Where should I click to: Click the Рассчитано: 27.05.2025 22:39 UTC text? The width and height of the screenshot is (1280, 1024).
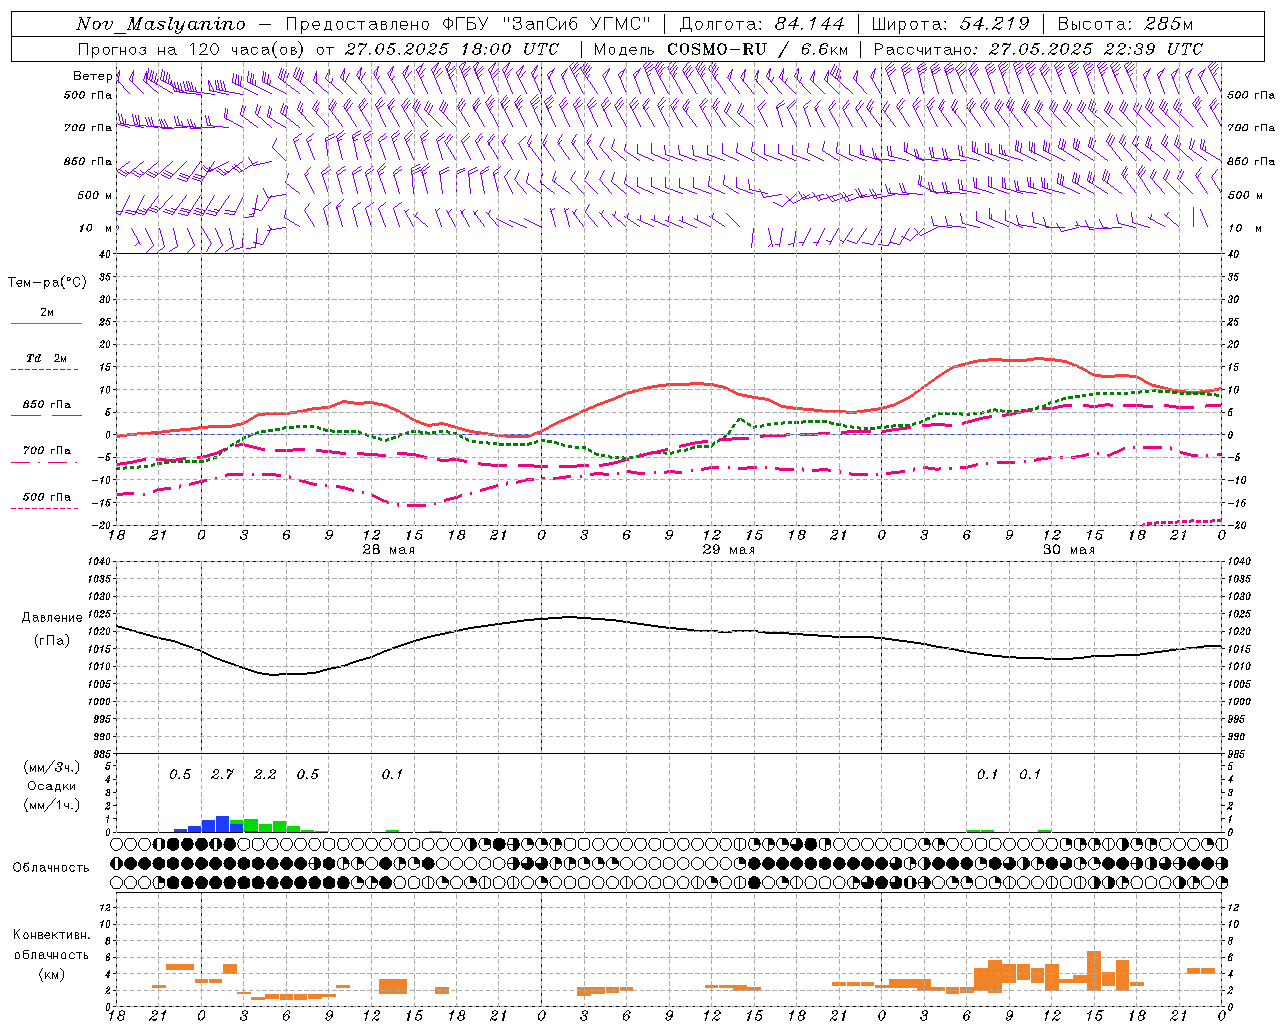pos(1038,49)
